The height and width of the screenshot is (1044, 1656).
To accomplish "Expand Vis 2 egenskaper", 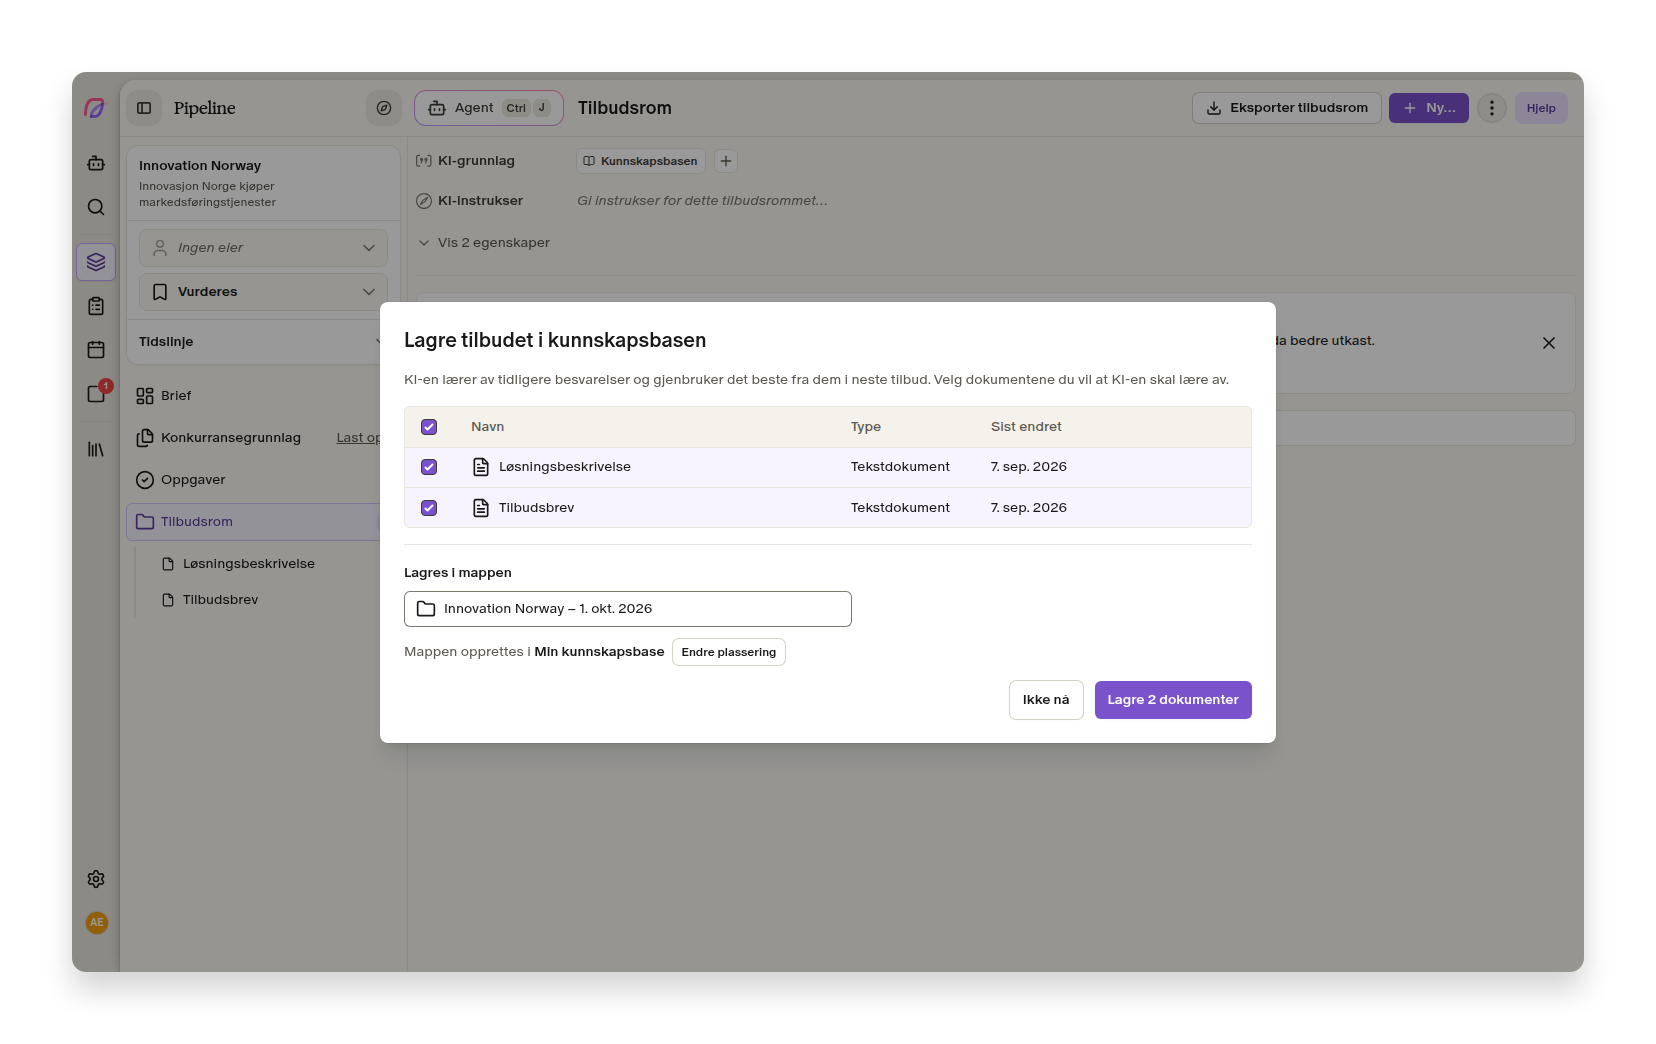I will tap(484, 243).
